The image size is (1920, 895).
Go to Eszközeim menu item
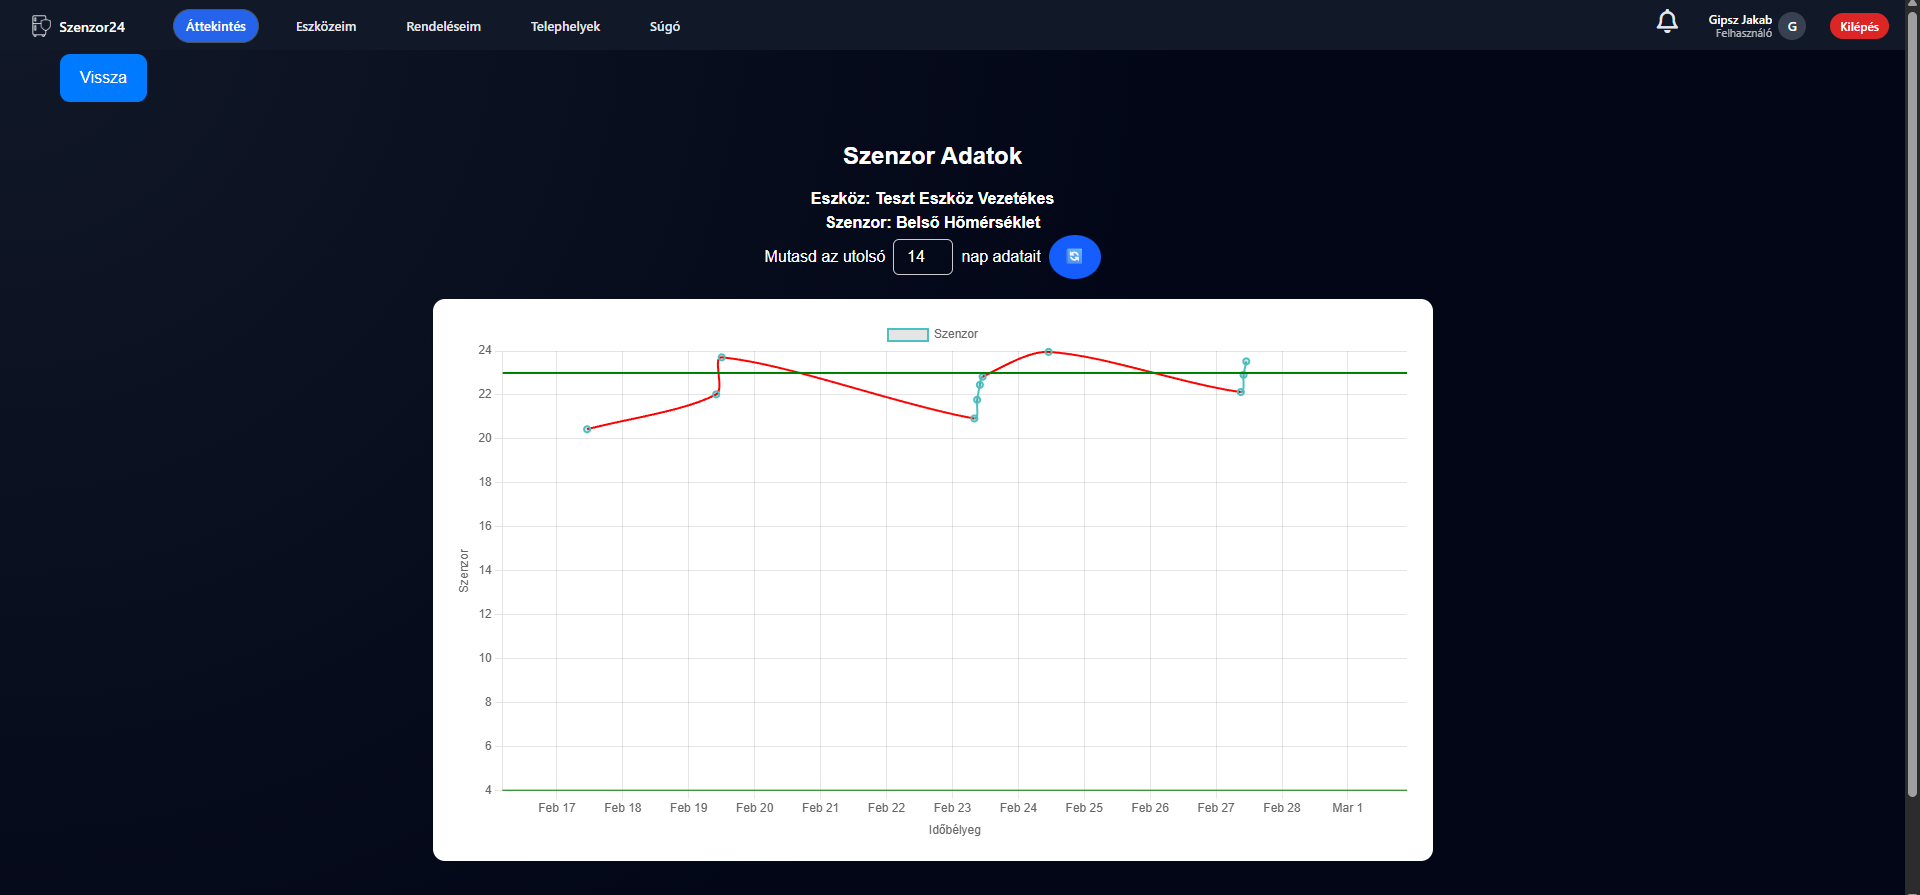[326, 27]
